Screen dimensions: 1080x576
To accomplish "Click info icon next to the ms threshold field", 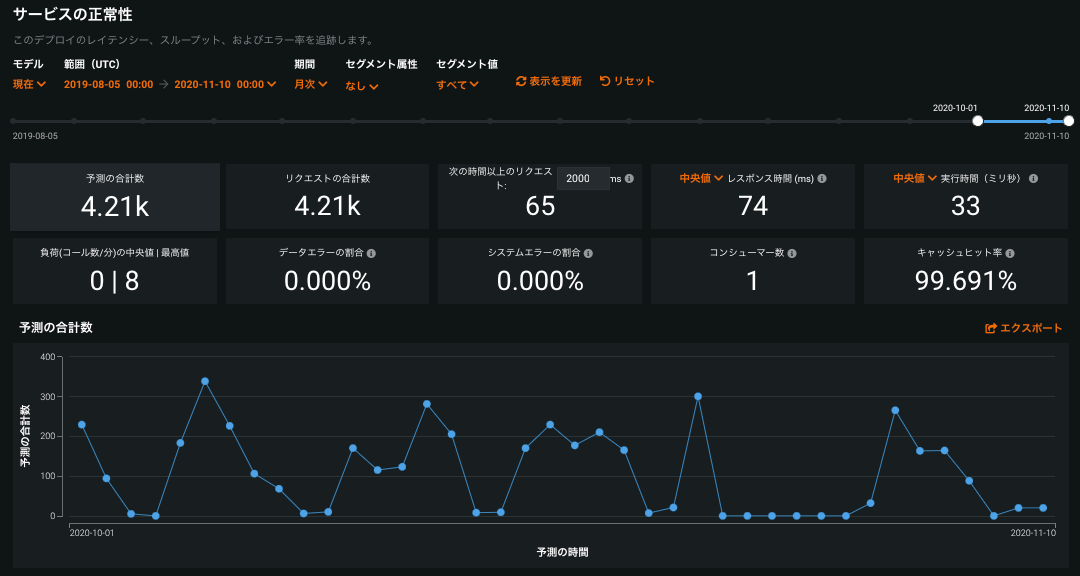I will [630, 178].
